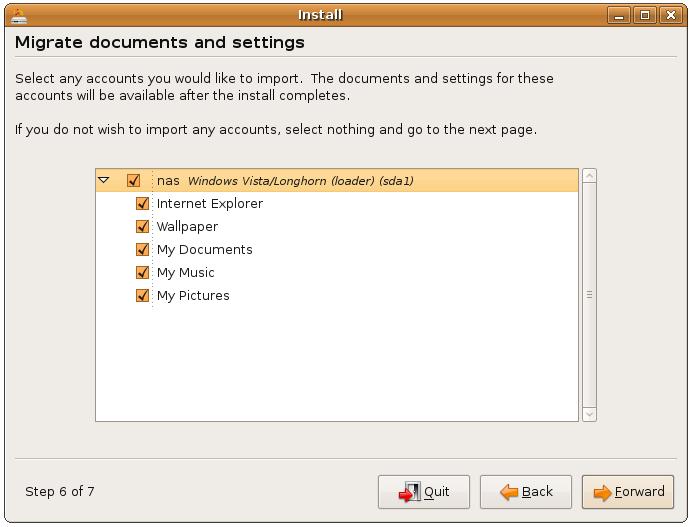Proceed with the Forward button

pyautogui.click(x=628, y=492)
